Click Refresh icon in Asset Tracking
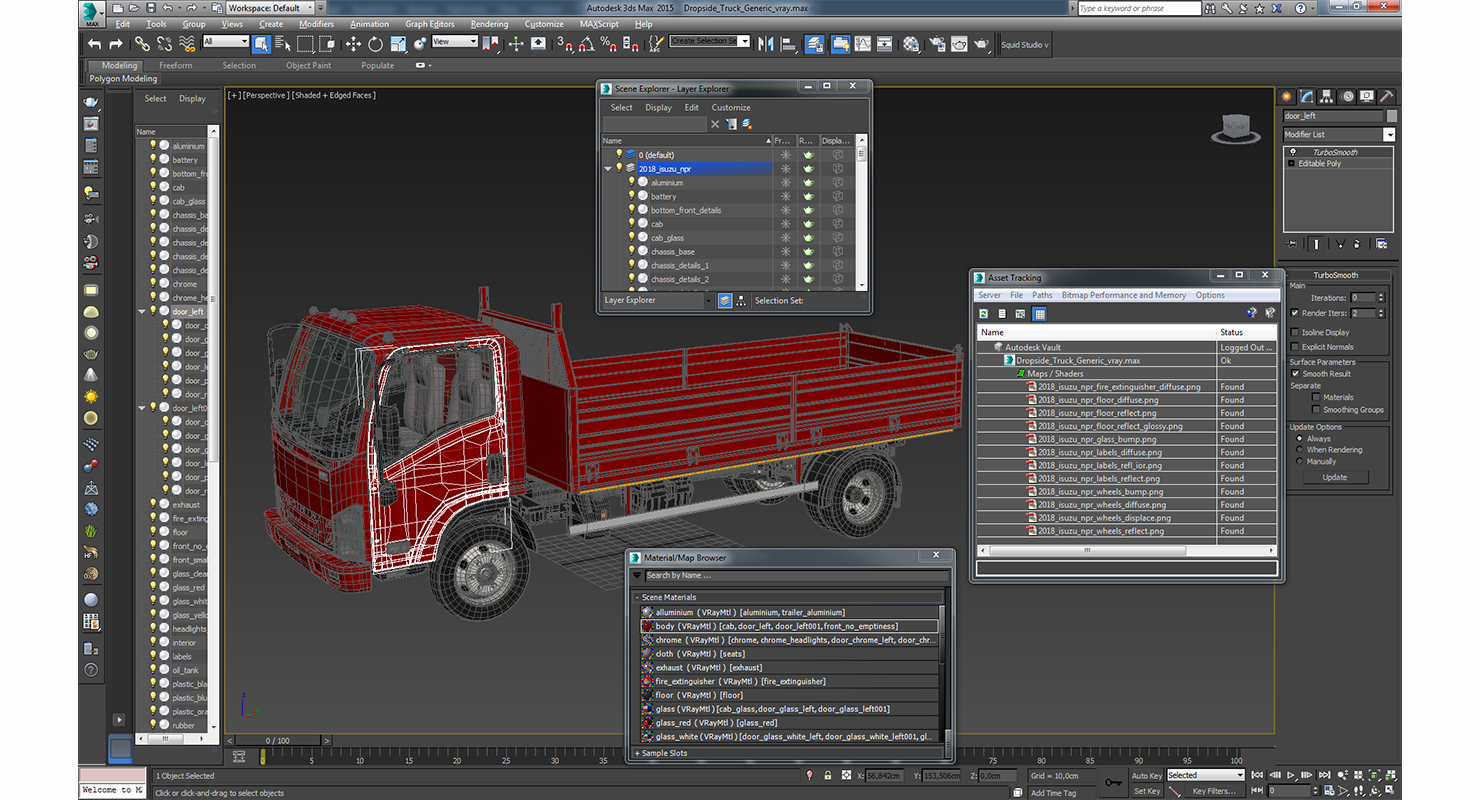Screen dimensions: 1480x800 (984, 314)
